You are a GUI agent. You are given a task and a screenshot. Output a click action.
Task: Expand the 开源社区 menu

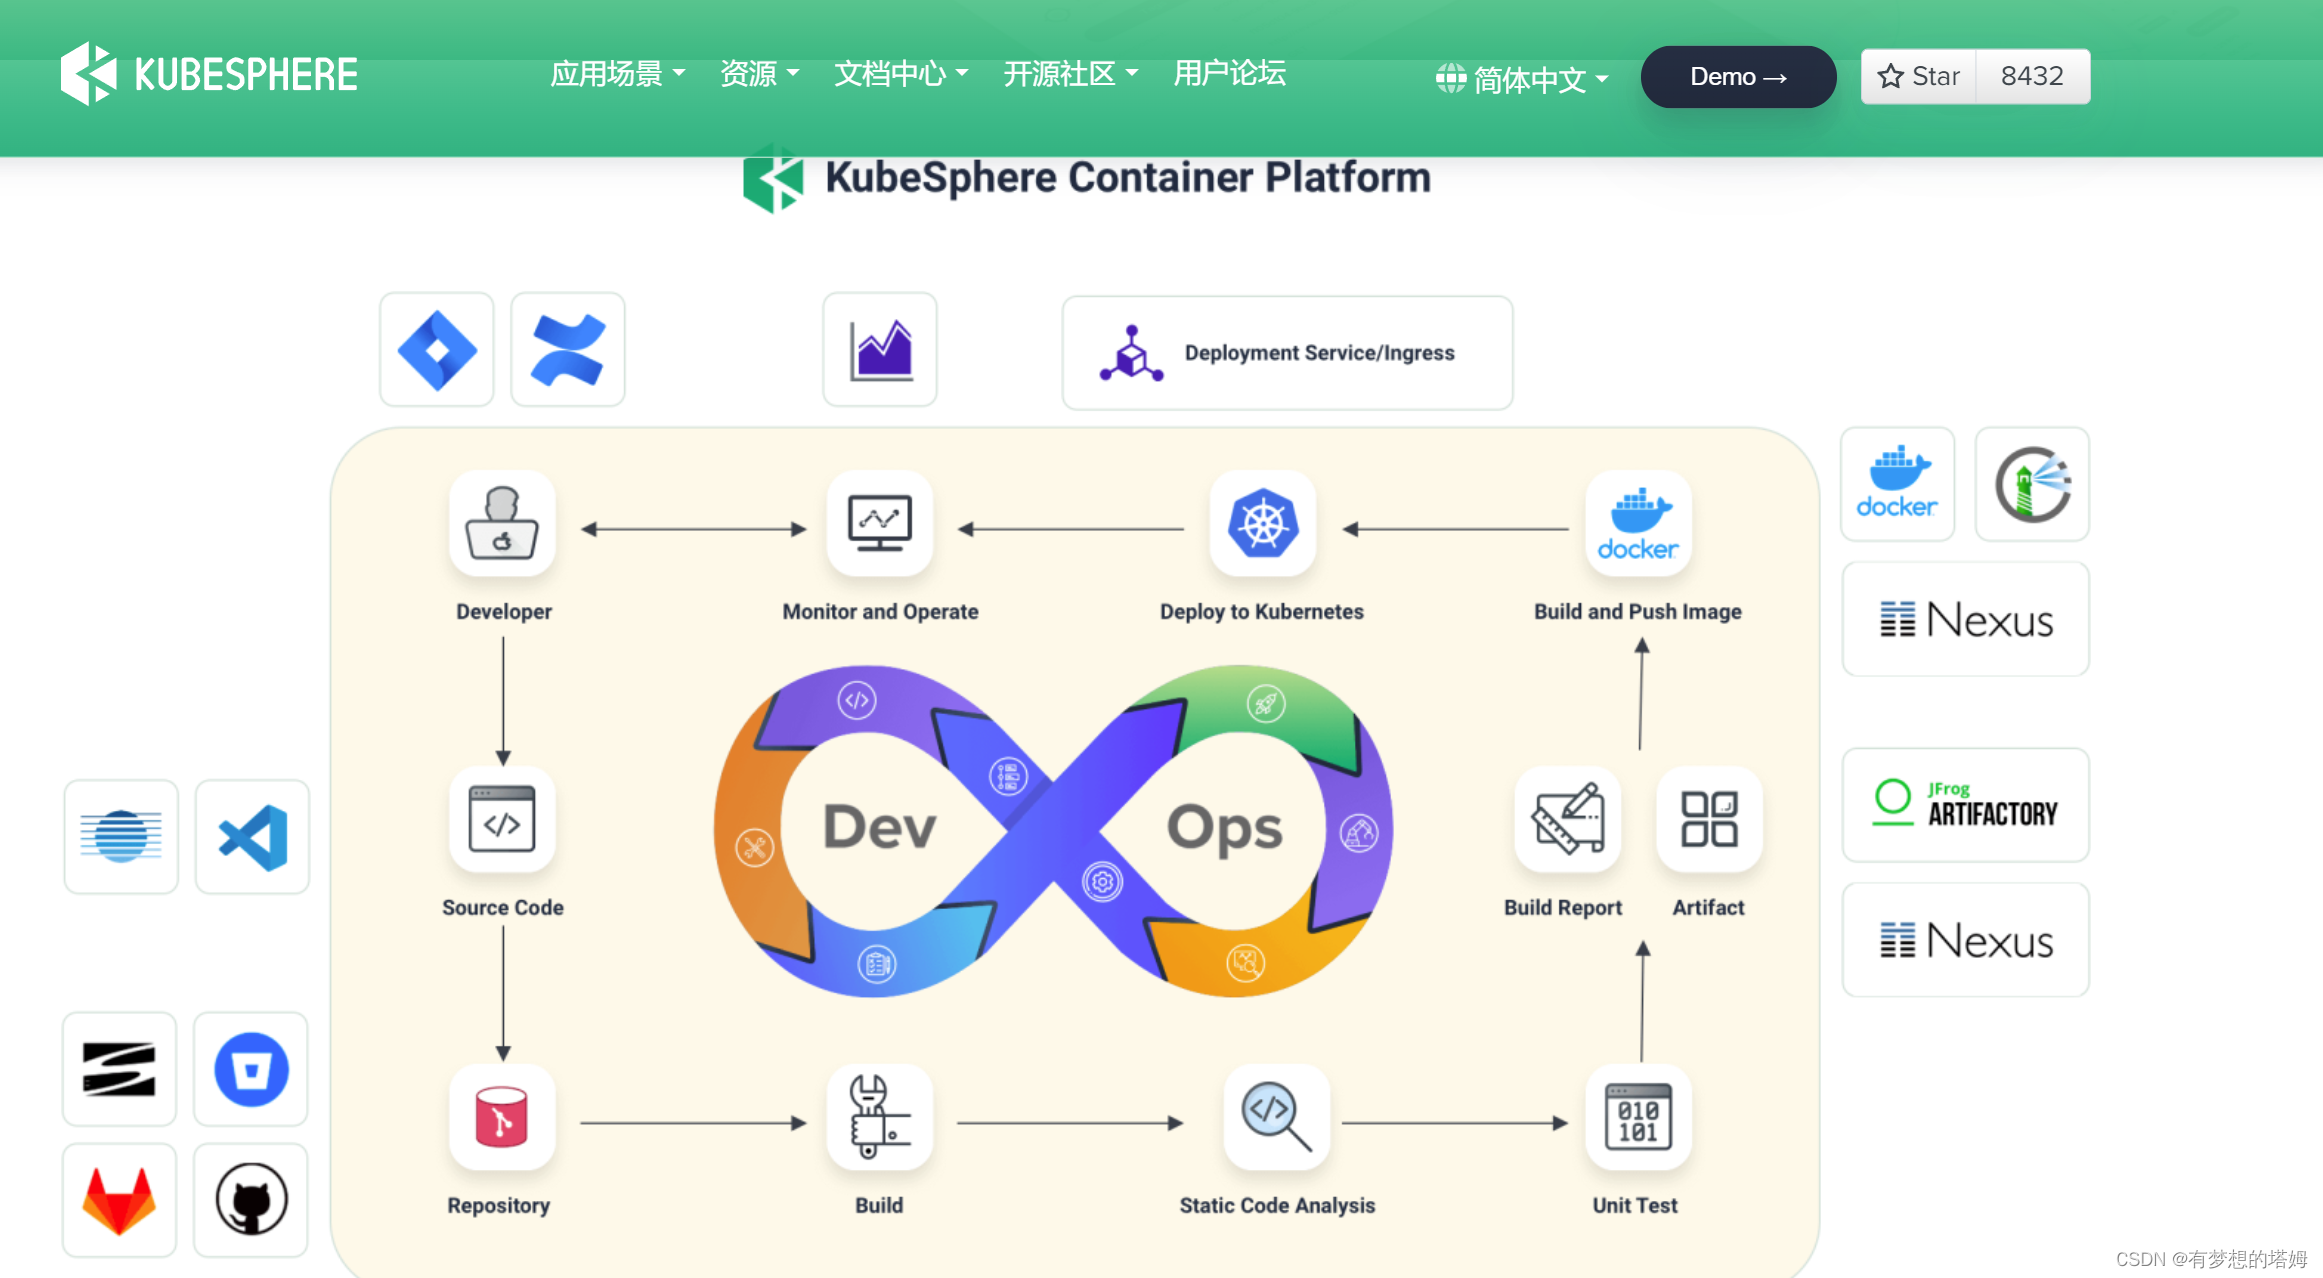point(1070,74)
